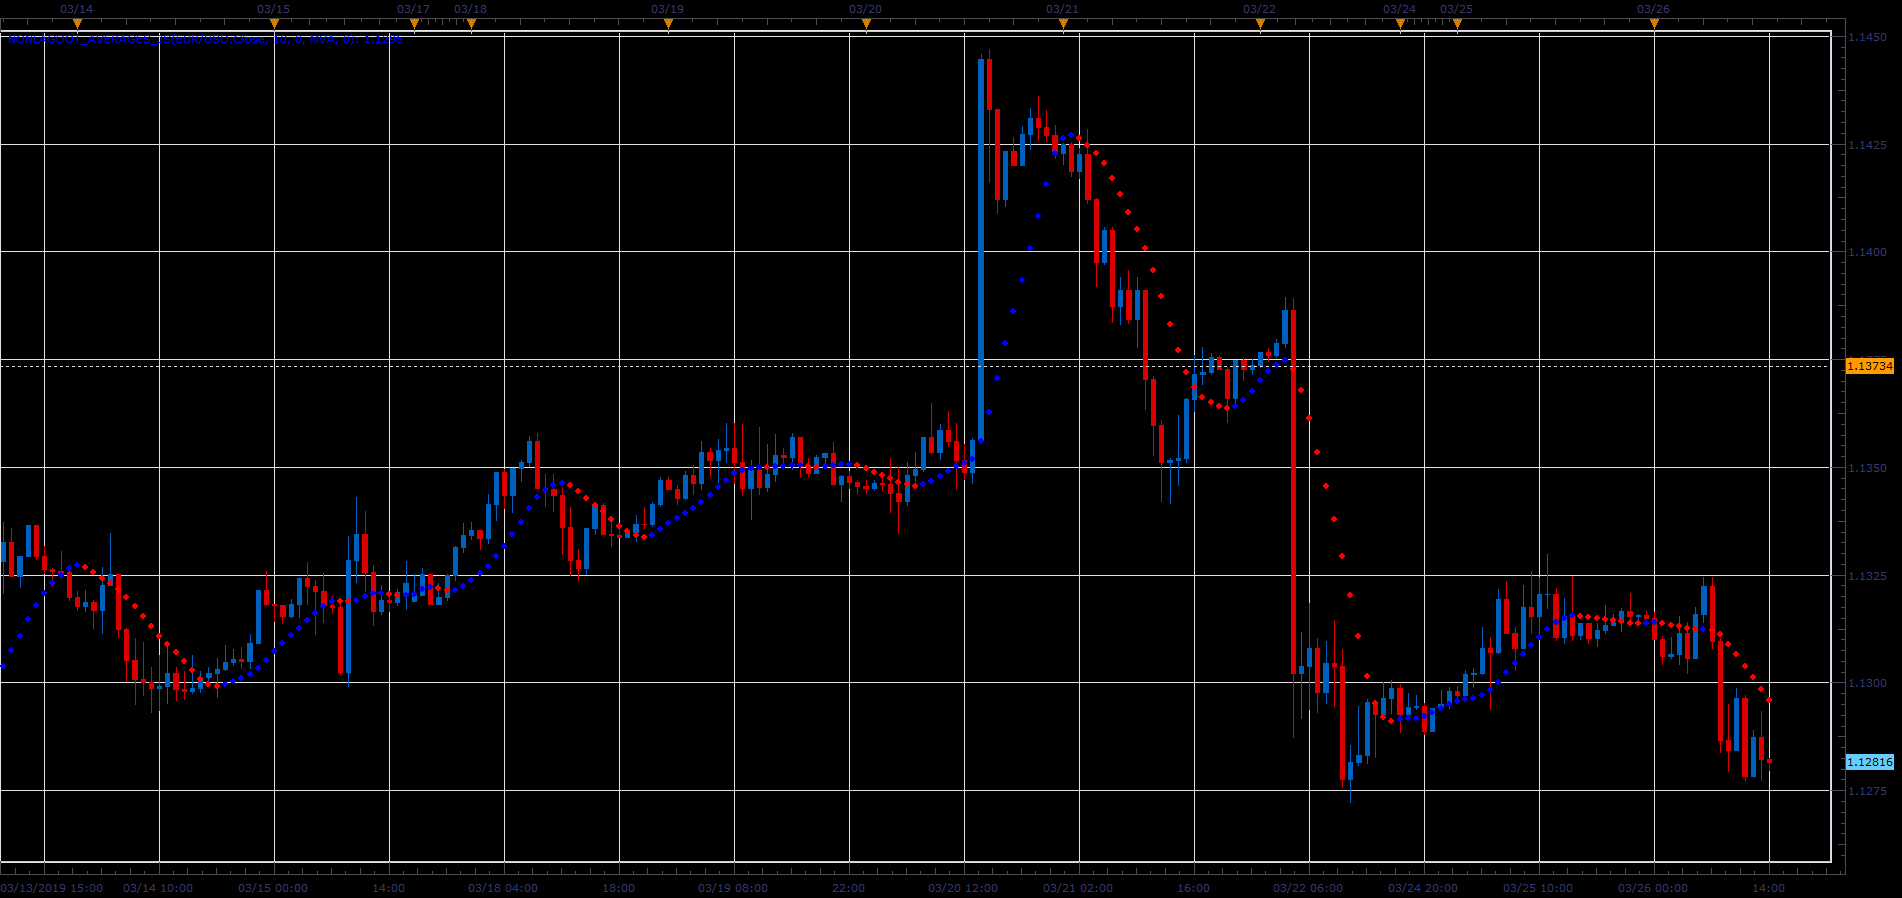Select the NONLAGDOT_AVERAGES indicator label
Image resolution: width=1902 pixels, height=898 pixels.
[204, 40]
